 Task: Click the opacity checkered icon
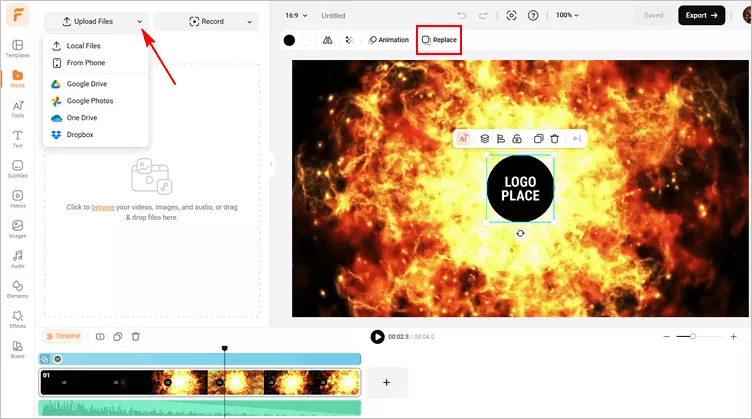click(350, 40)
